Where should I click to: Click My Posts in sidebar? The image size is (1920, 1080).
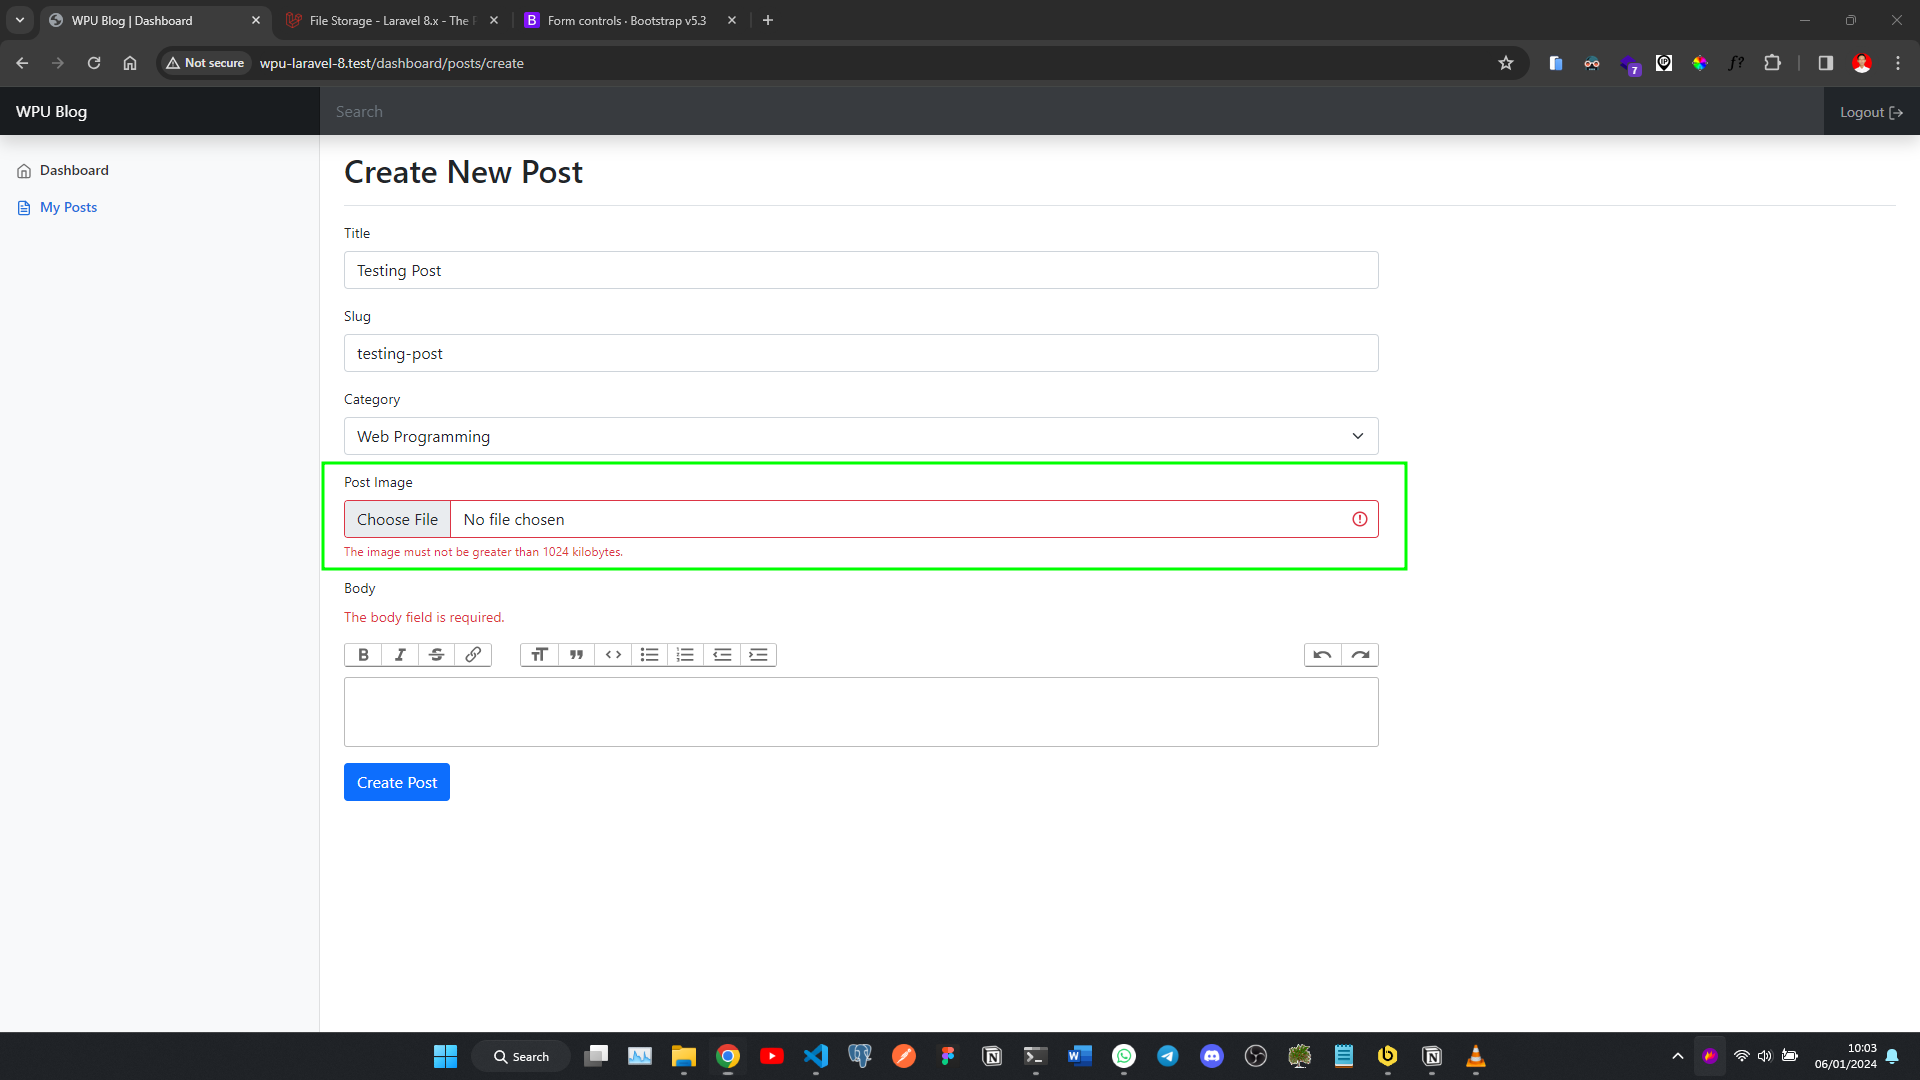(x=67, y=207)
